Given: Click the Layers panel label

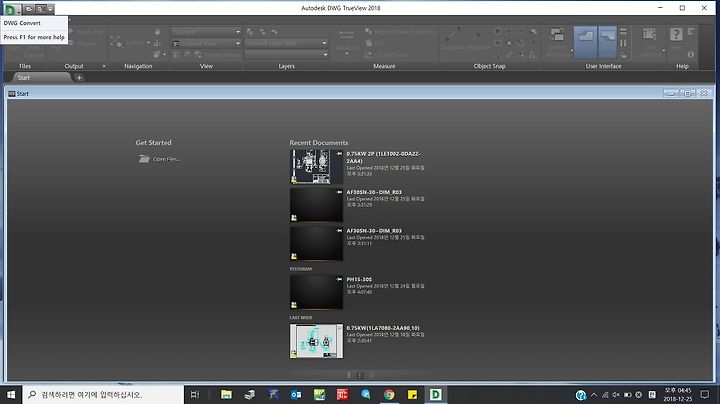Looking at the screenshot, I should pos(287,66).
